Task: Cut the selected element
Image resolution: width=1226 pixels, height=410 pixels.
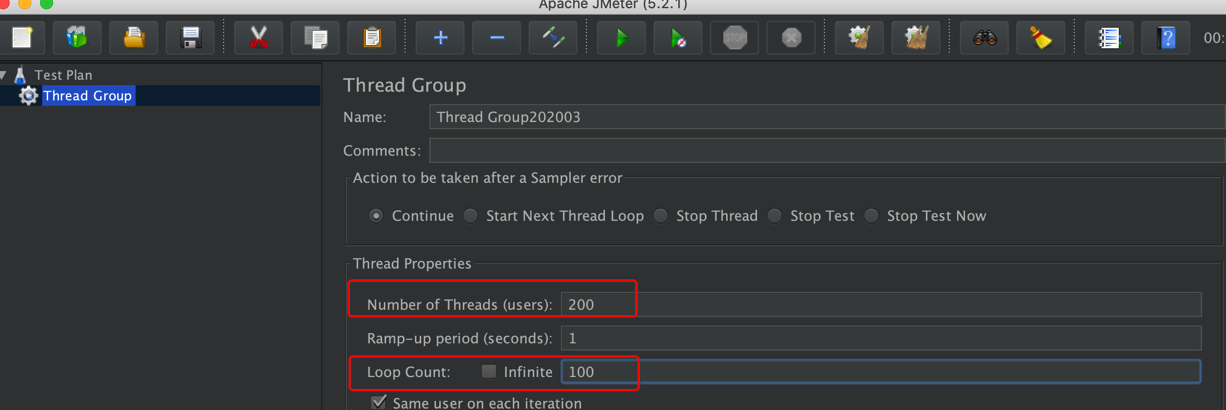Action: click(259, 38)
